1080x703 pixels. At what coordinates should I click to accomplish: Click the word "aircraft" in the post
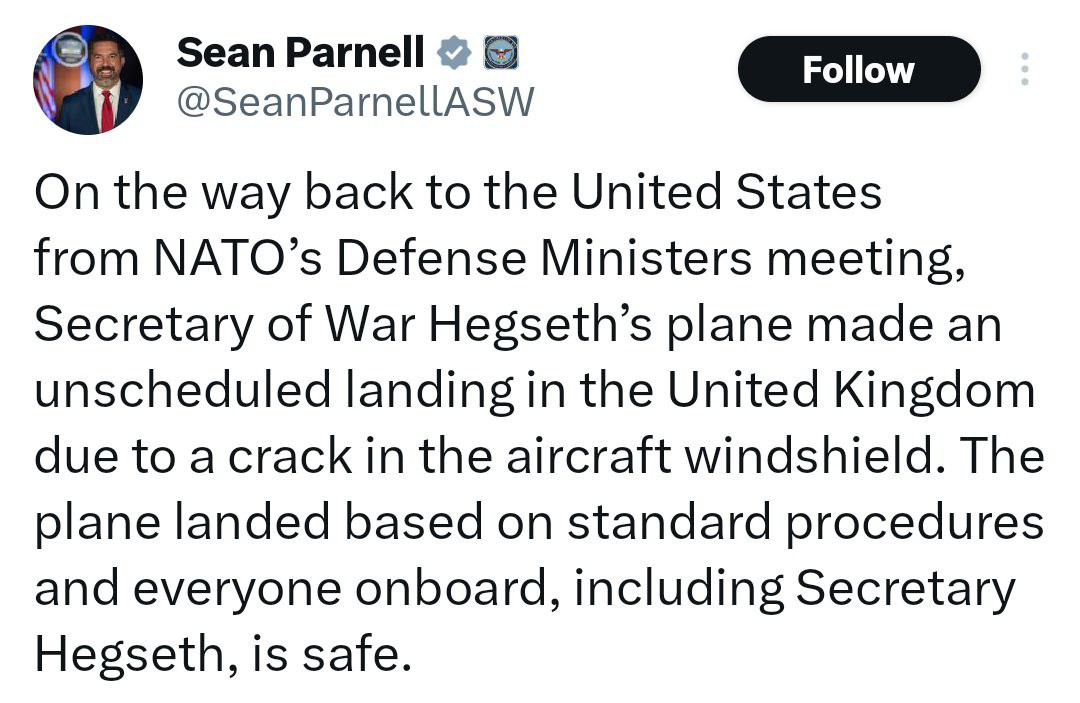[x=589, y=456]
